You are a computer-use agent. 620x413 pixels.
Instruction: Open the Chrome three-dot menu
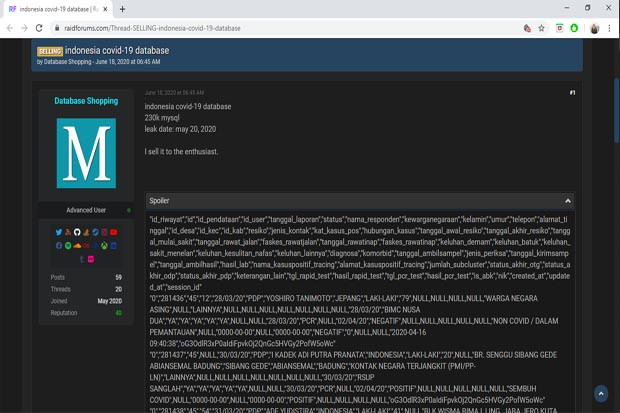coord(609,28)
